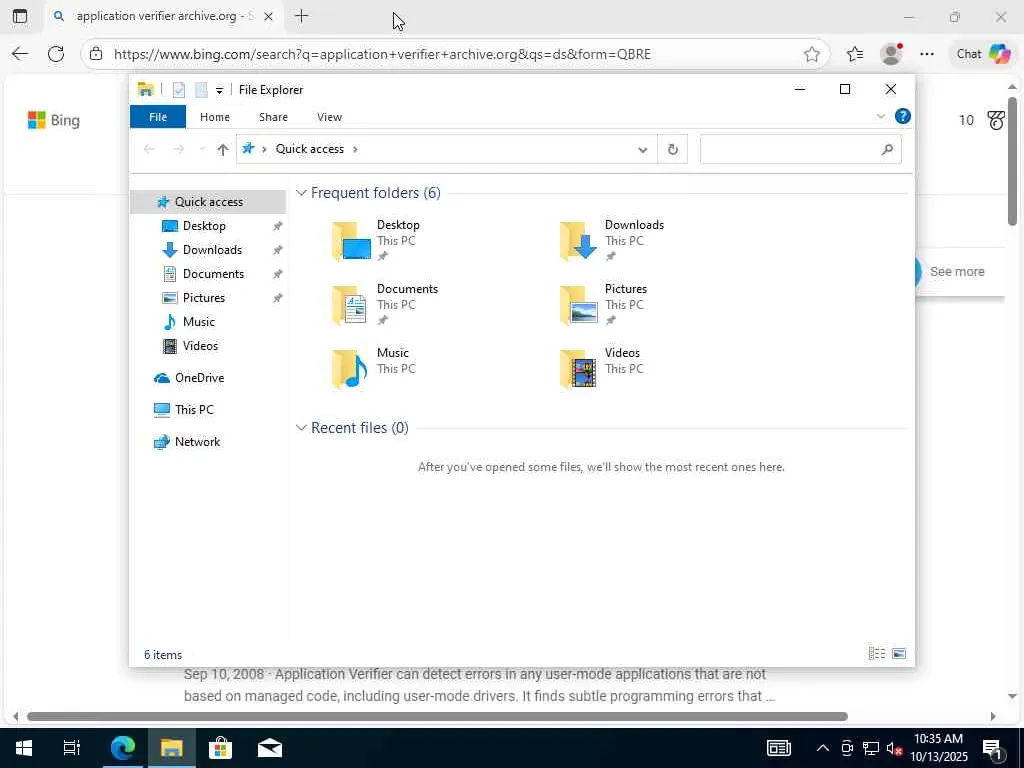Open the Pictures folder in Frequent folders
Viewport: 1024px width, 768px height.
(x=603, y=304)
